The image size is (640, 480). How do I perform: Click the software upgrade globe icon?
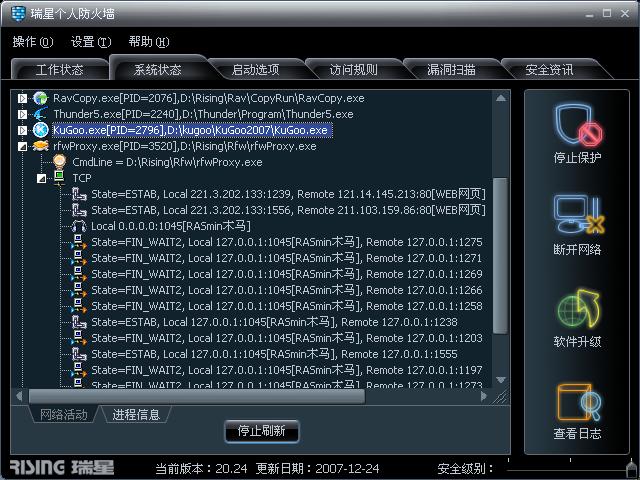click(578, 309)
